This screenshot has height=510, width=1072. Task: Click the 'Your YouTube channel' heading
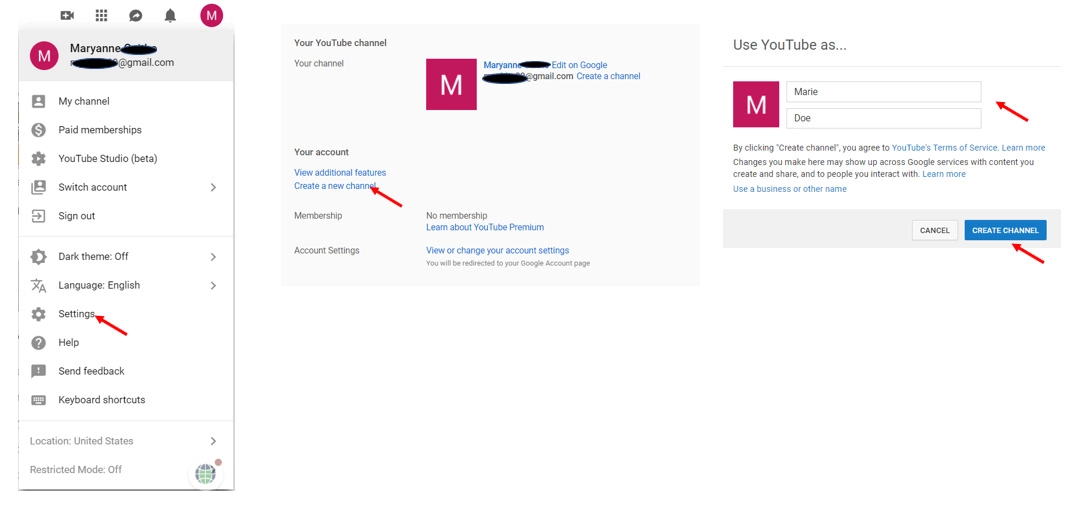point(340,42)
